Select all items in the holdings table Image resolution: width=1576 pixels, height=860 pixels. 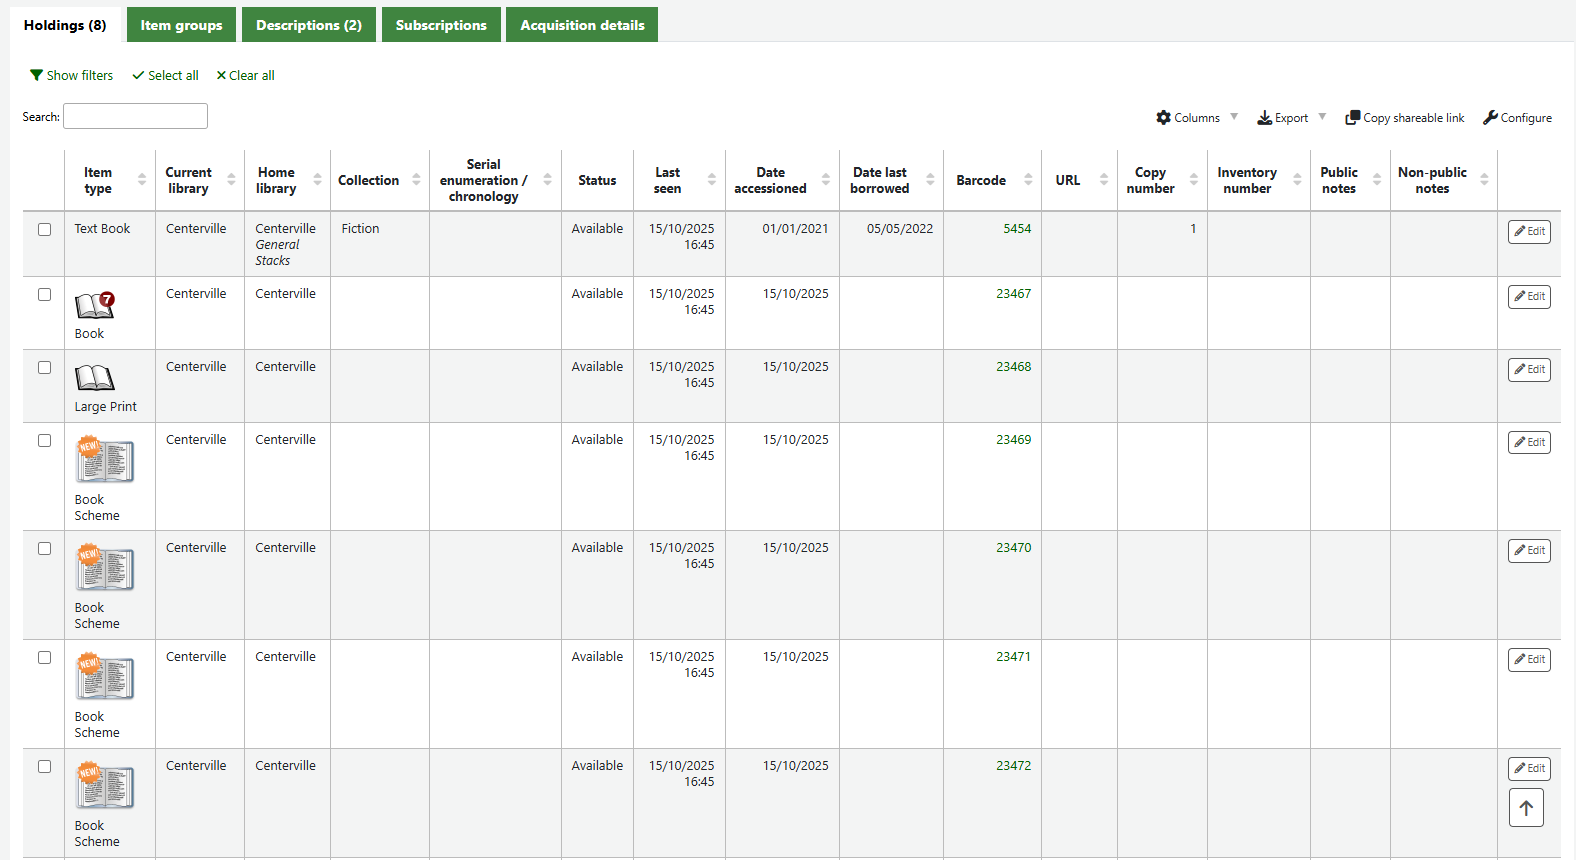coord(165,76)
